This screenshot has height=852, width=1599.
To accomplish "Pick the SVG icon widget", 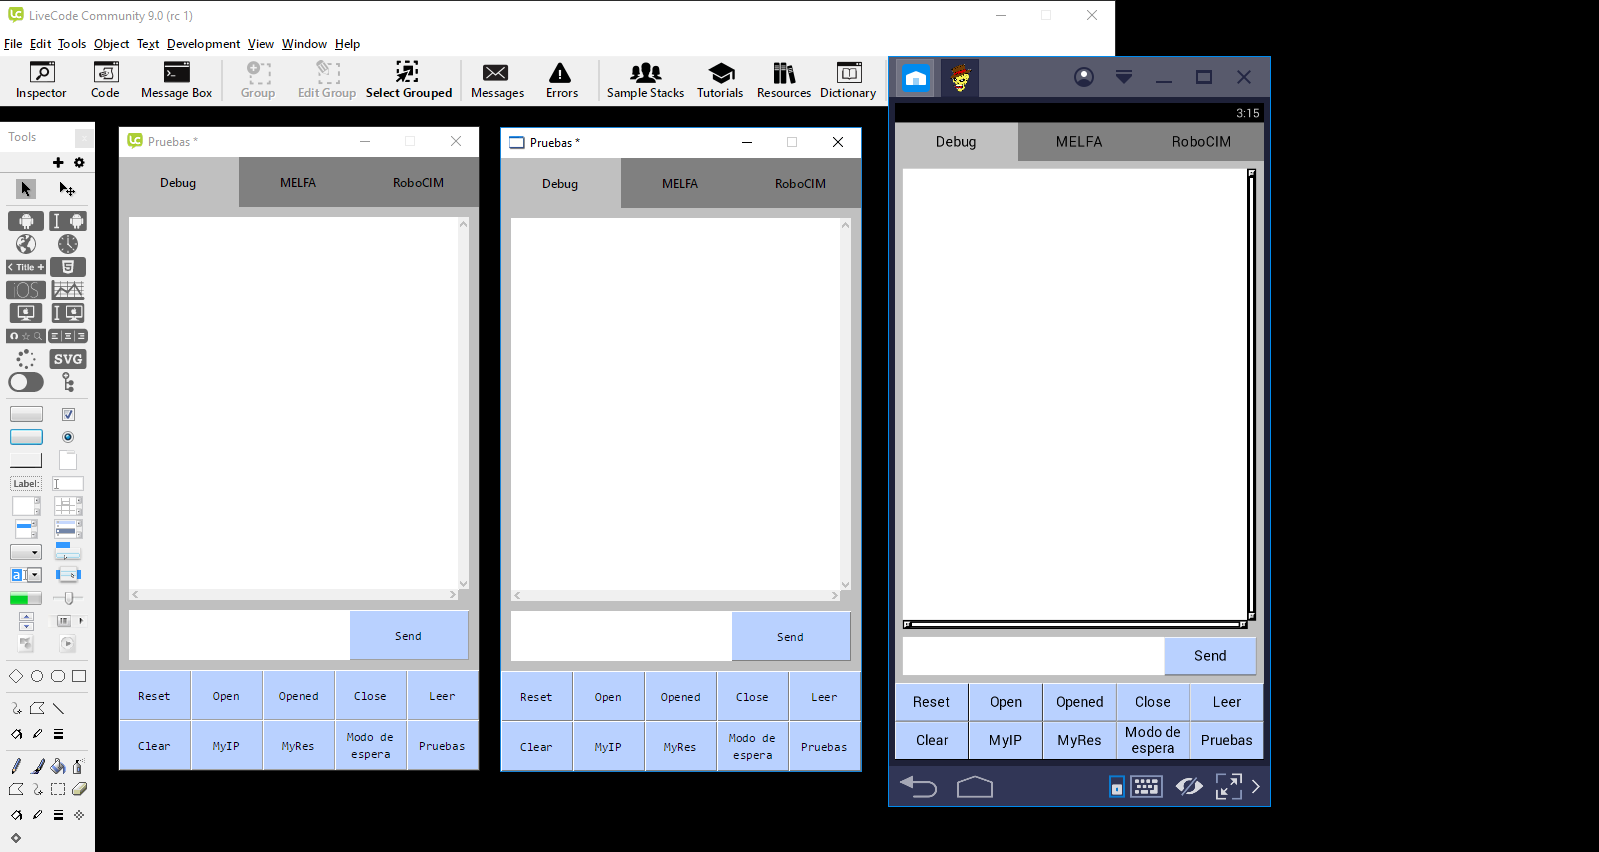I will (68, 359).
